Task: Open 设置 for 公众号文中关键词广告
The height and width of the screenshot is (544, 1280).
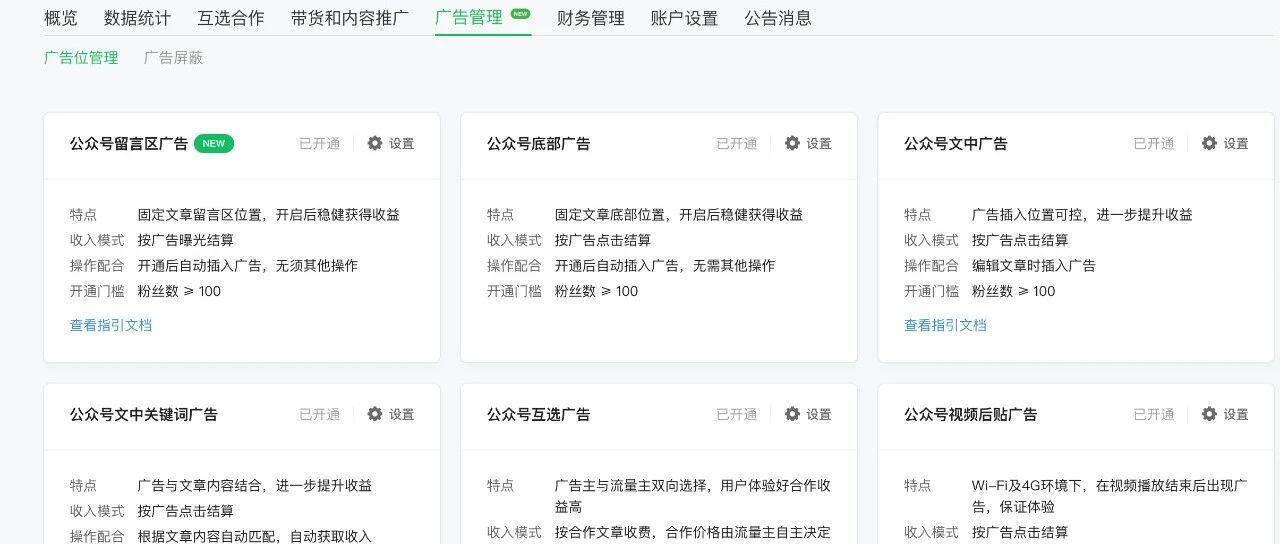Action: coord(401,415)
